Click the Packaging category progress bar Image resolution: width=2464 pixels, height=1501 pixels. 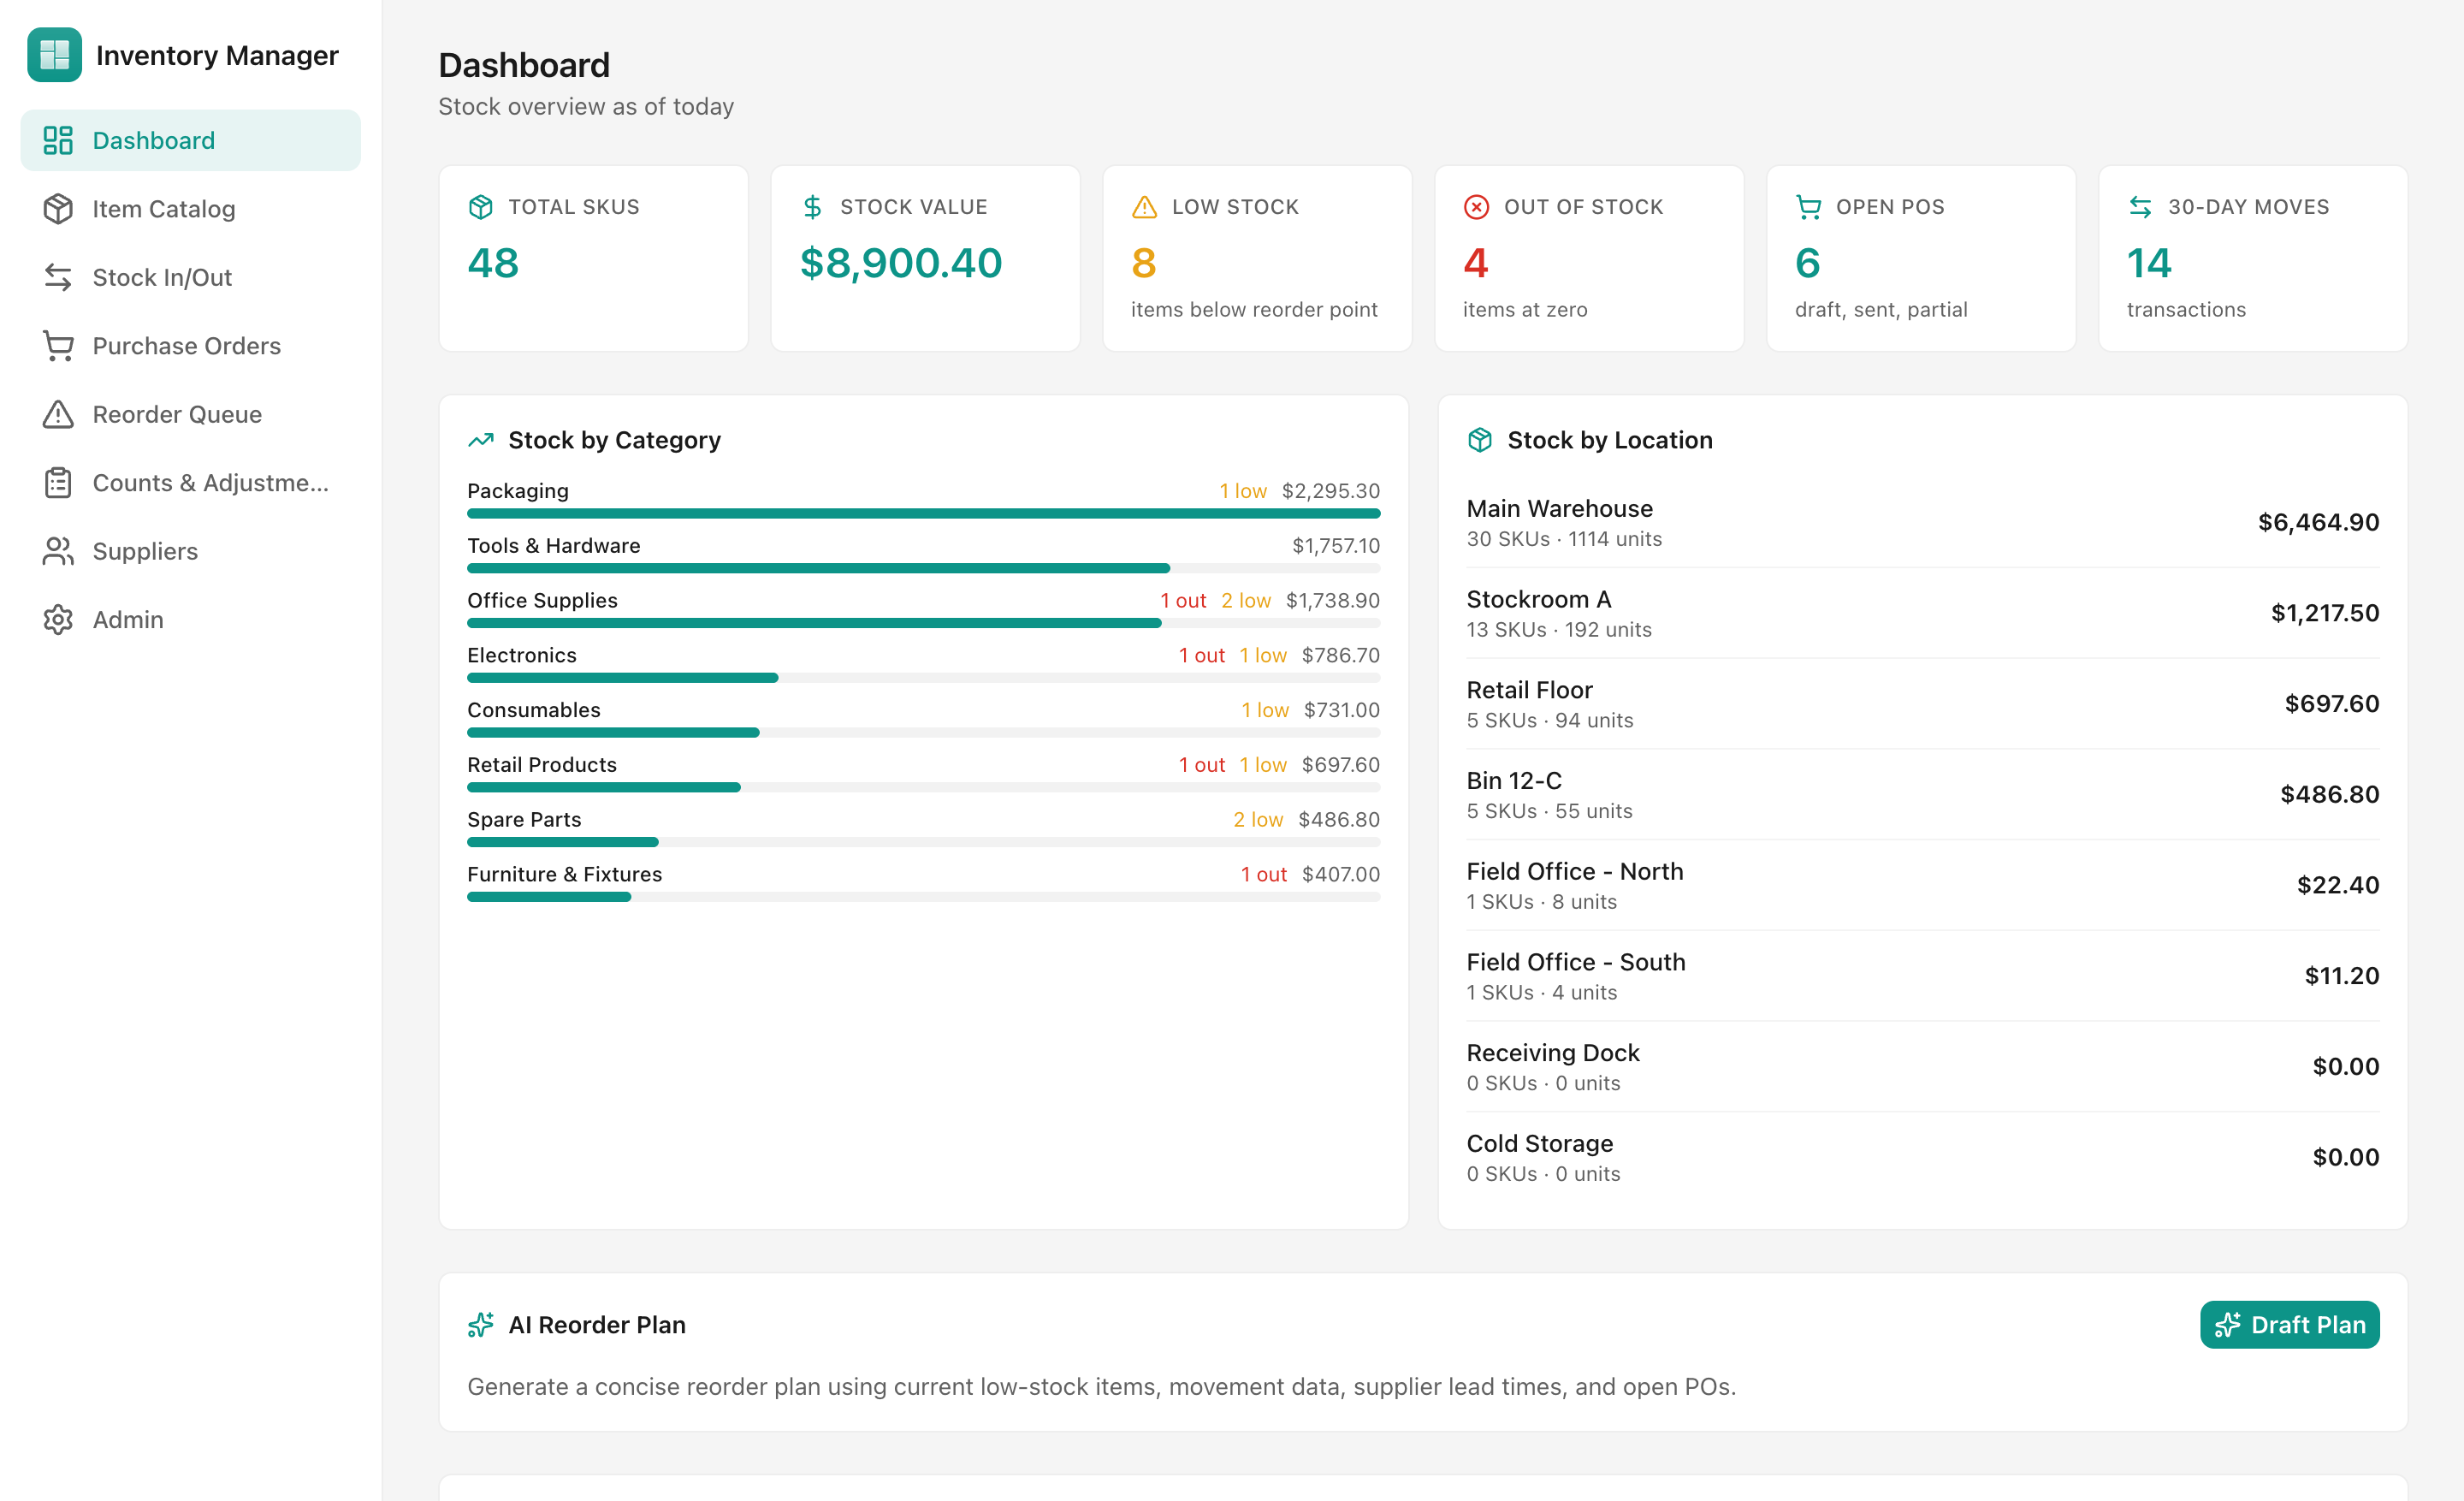pyautogui.click(x=924, y=514)
